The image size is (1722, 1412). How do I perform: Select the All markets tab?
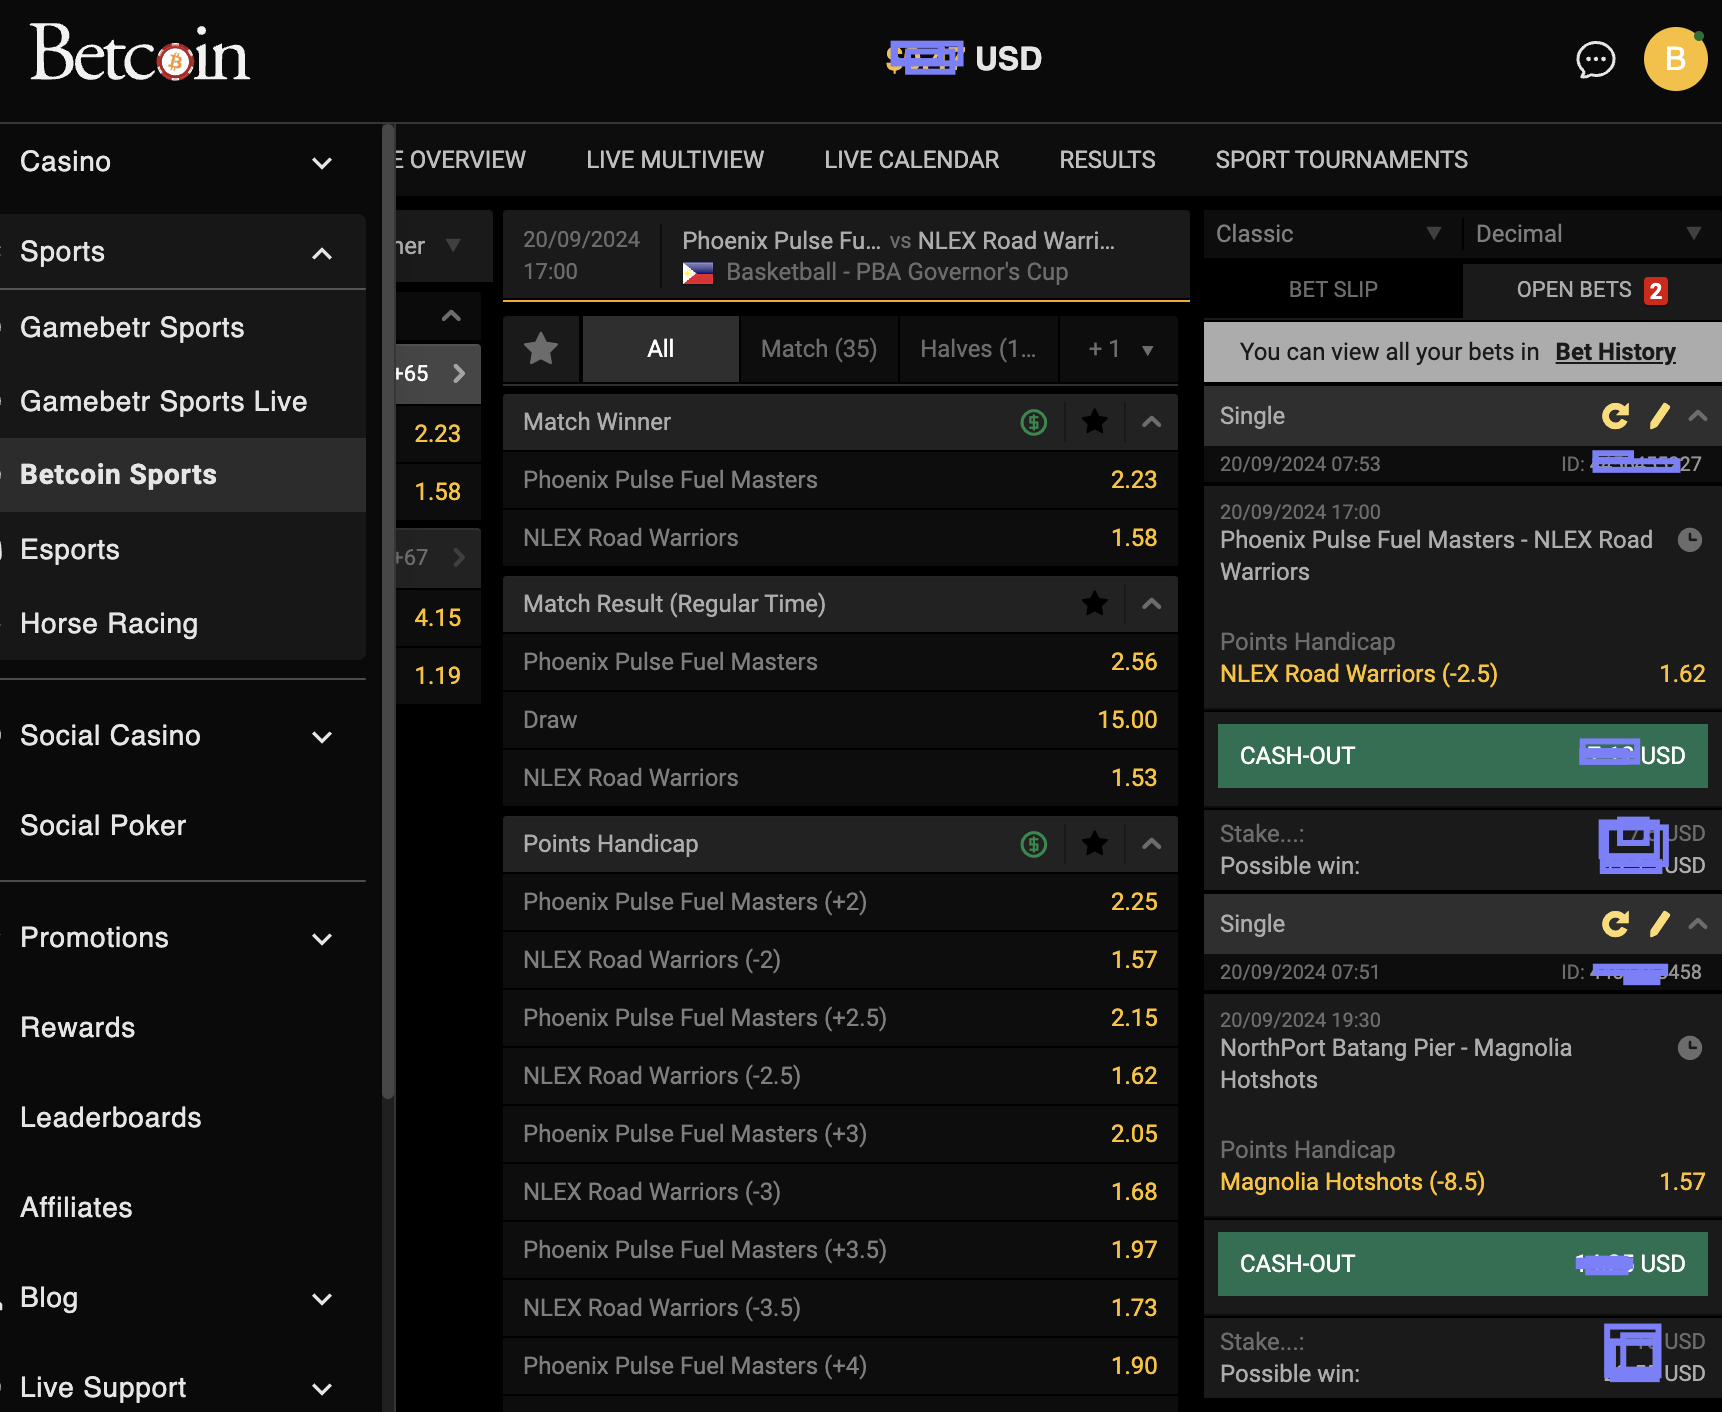(x=660, y=349)
